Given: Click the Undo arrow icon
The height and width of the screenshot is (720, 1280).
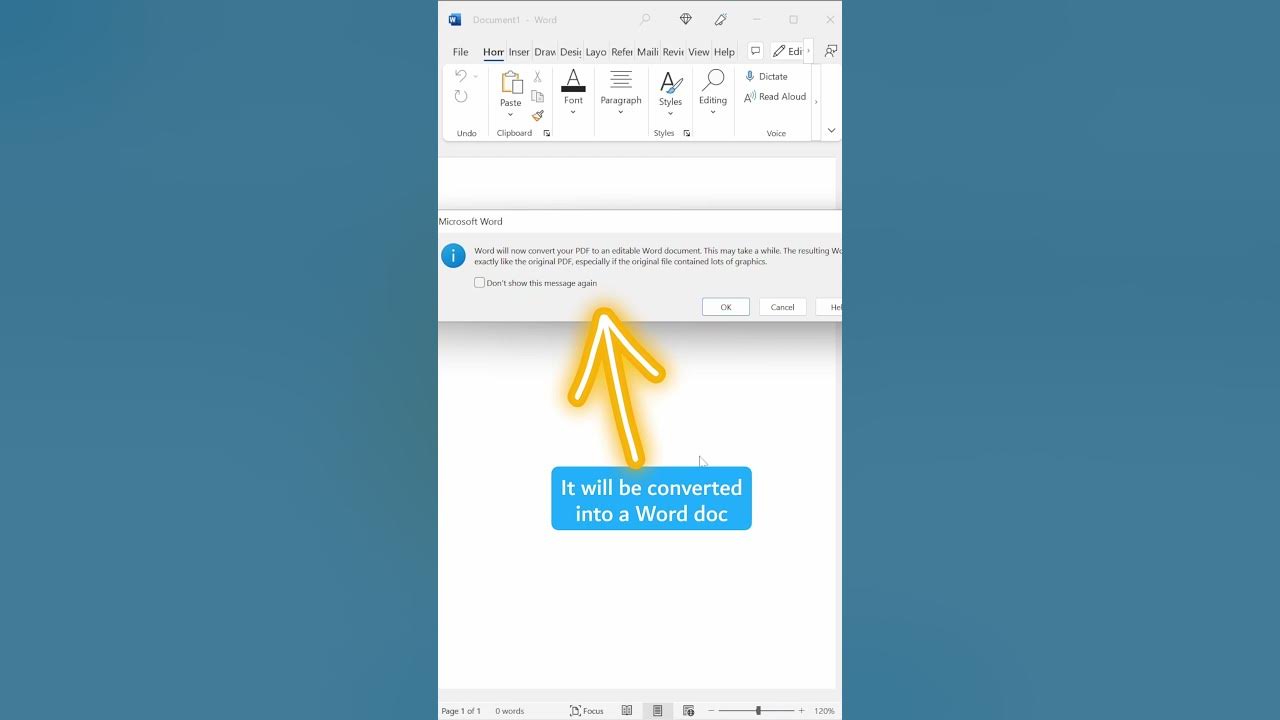Looking at the screenshot, I should (461, 76).
